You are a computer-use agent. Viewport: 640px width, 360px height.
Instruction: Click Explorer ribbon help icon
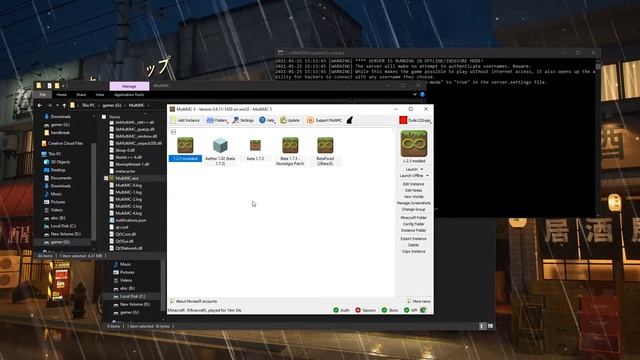[422, 95]
